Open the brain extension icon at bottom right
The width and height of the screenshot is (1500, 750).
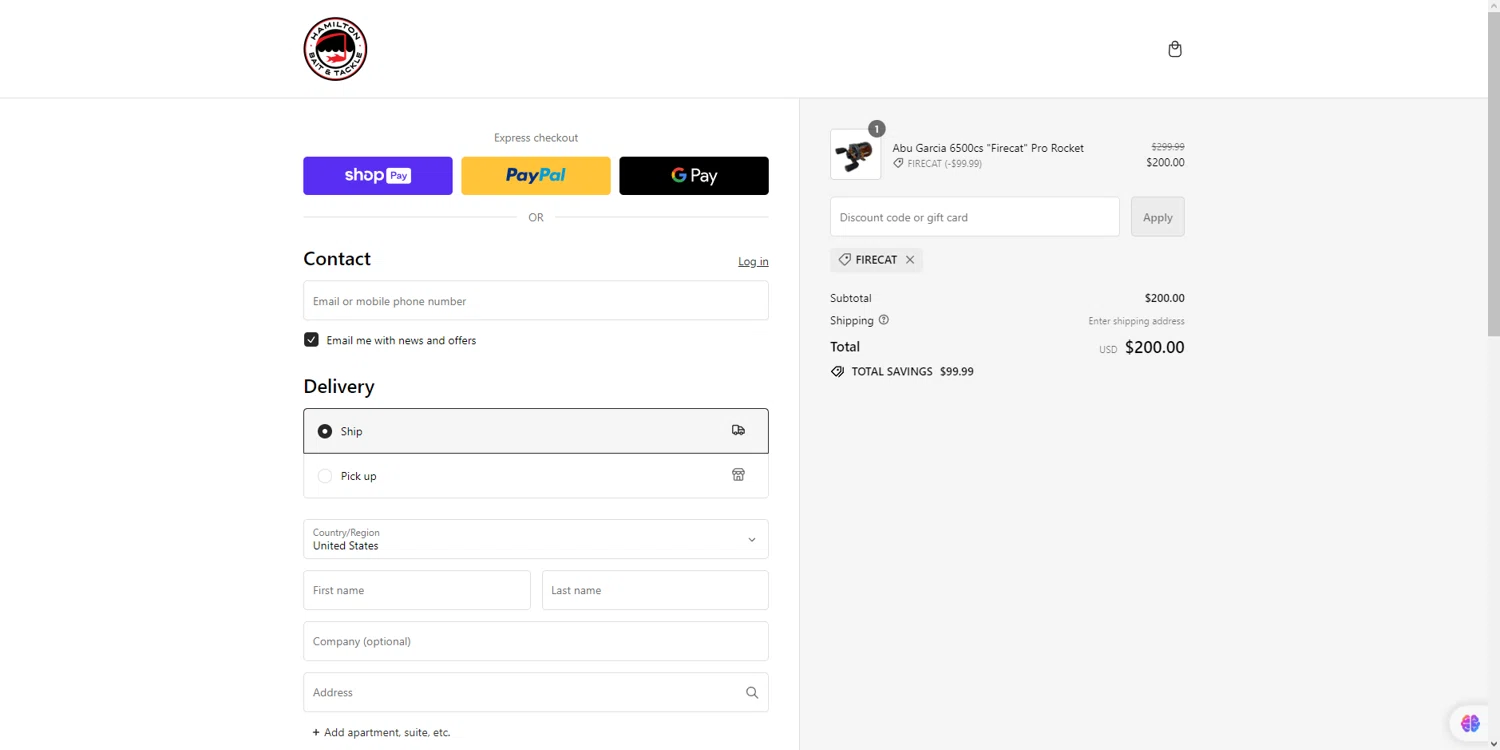click(1470, 722)
